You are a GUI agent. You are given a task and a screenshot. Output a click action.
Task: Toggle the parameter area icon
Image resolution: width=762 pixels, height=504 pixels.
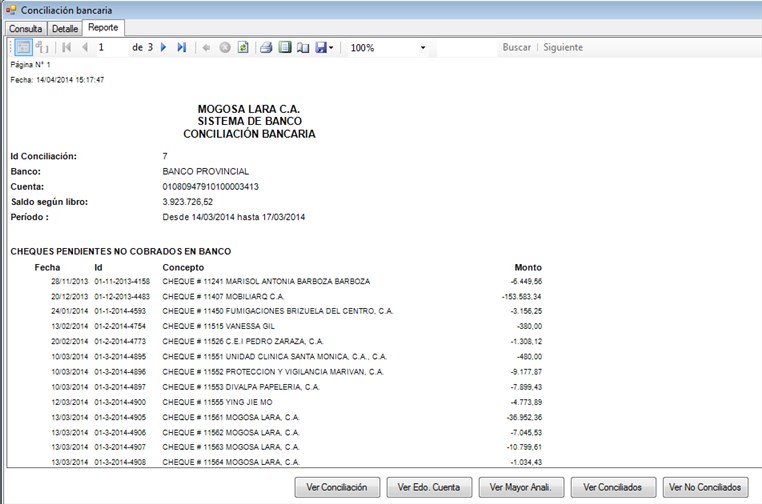(x=42, y=48)
